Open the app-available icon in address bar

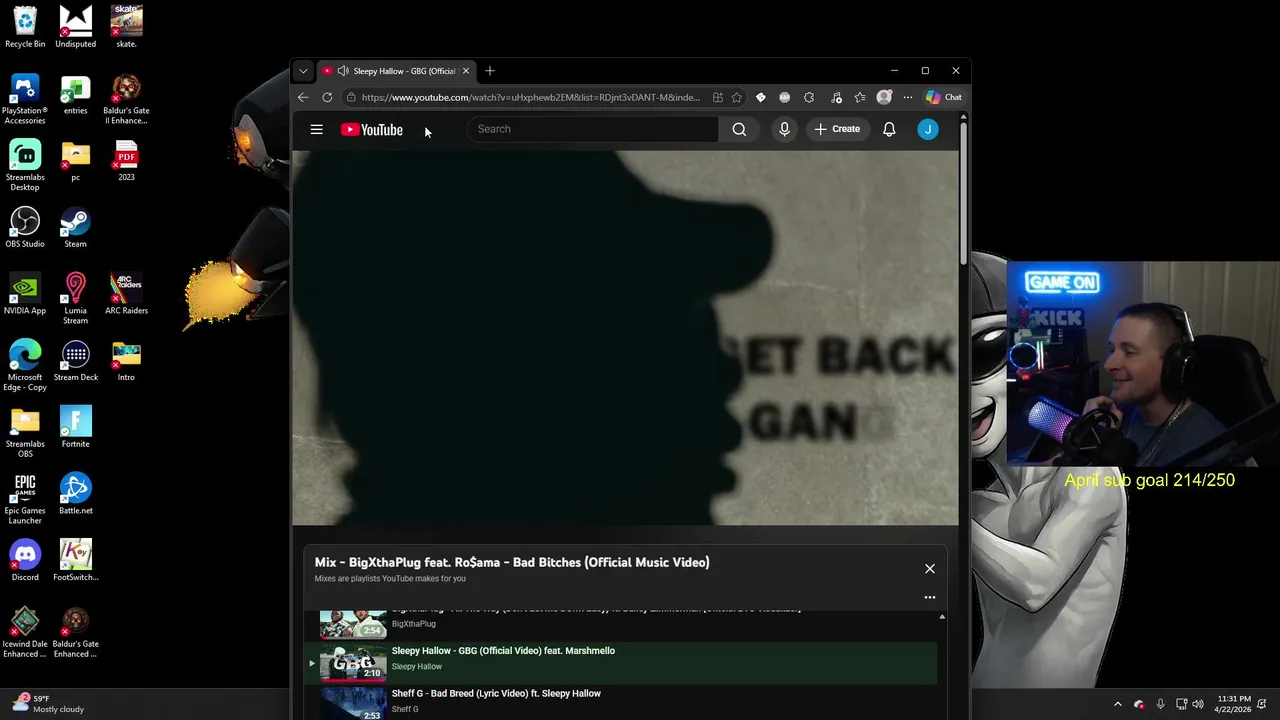coord(718,97)
